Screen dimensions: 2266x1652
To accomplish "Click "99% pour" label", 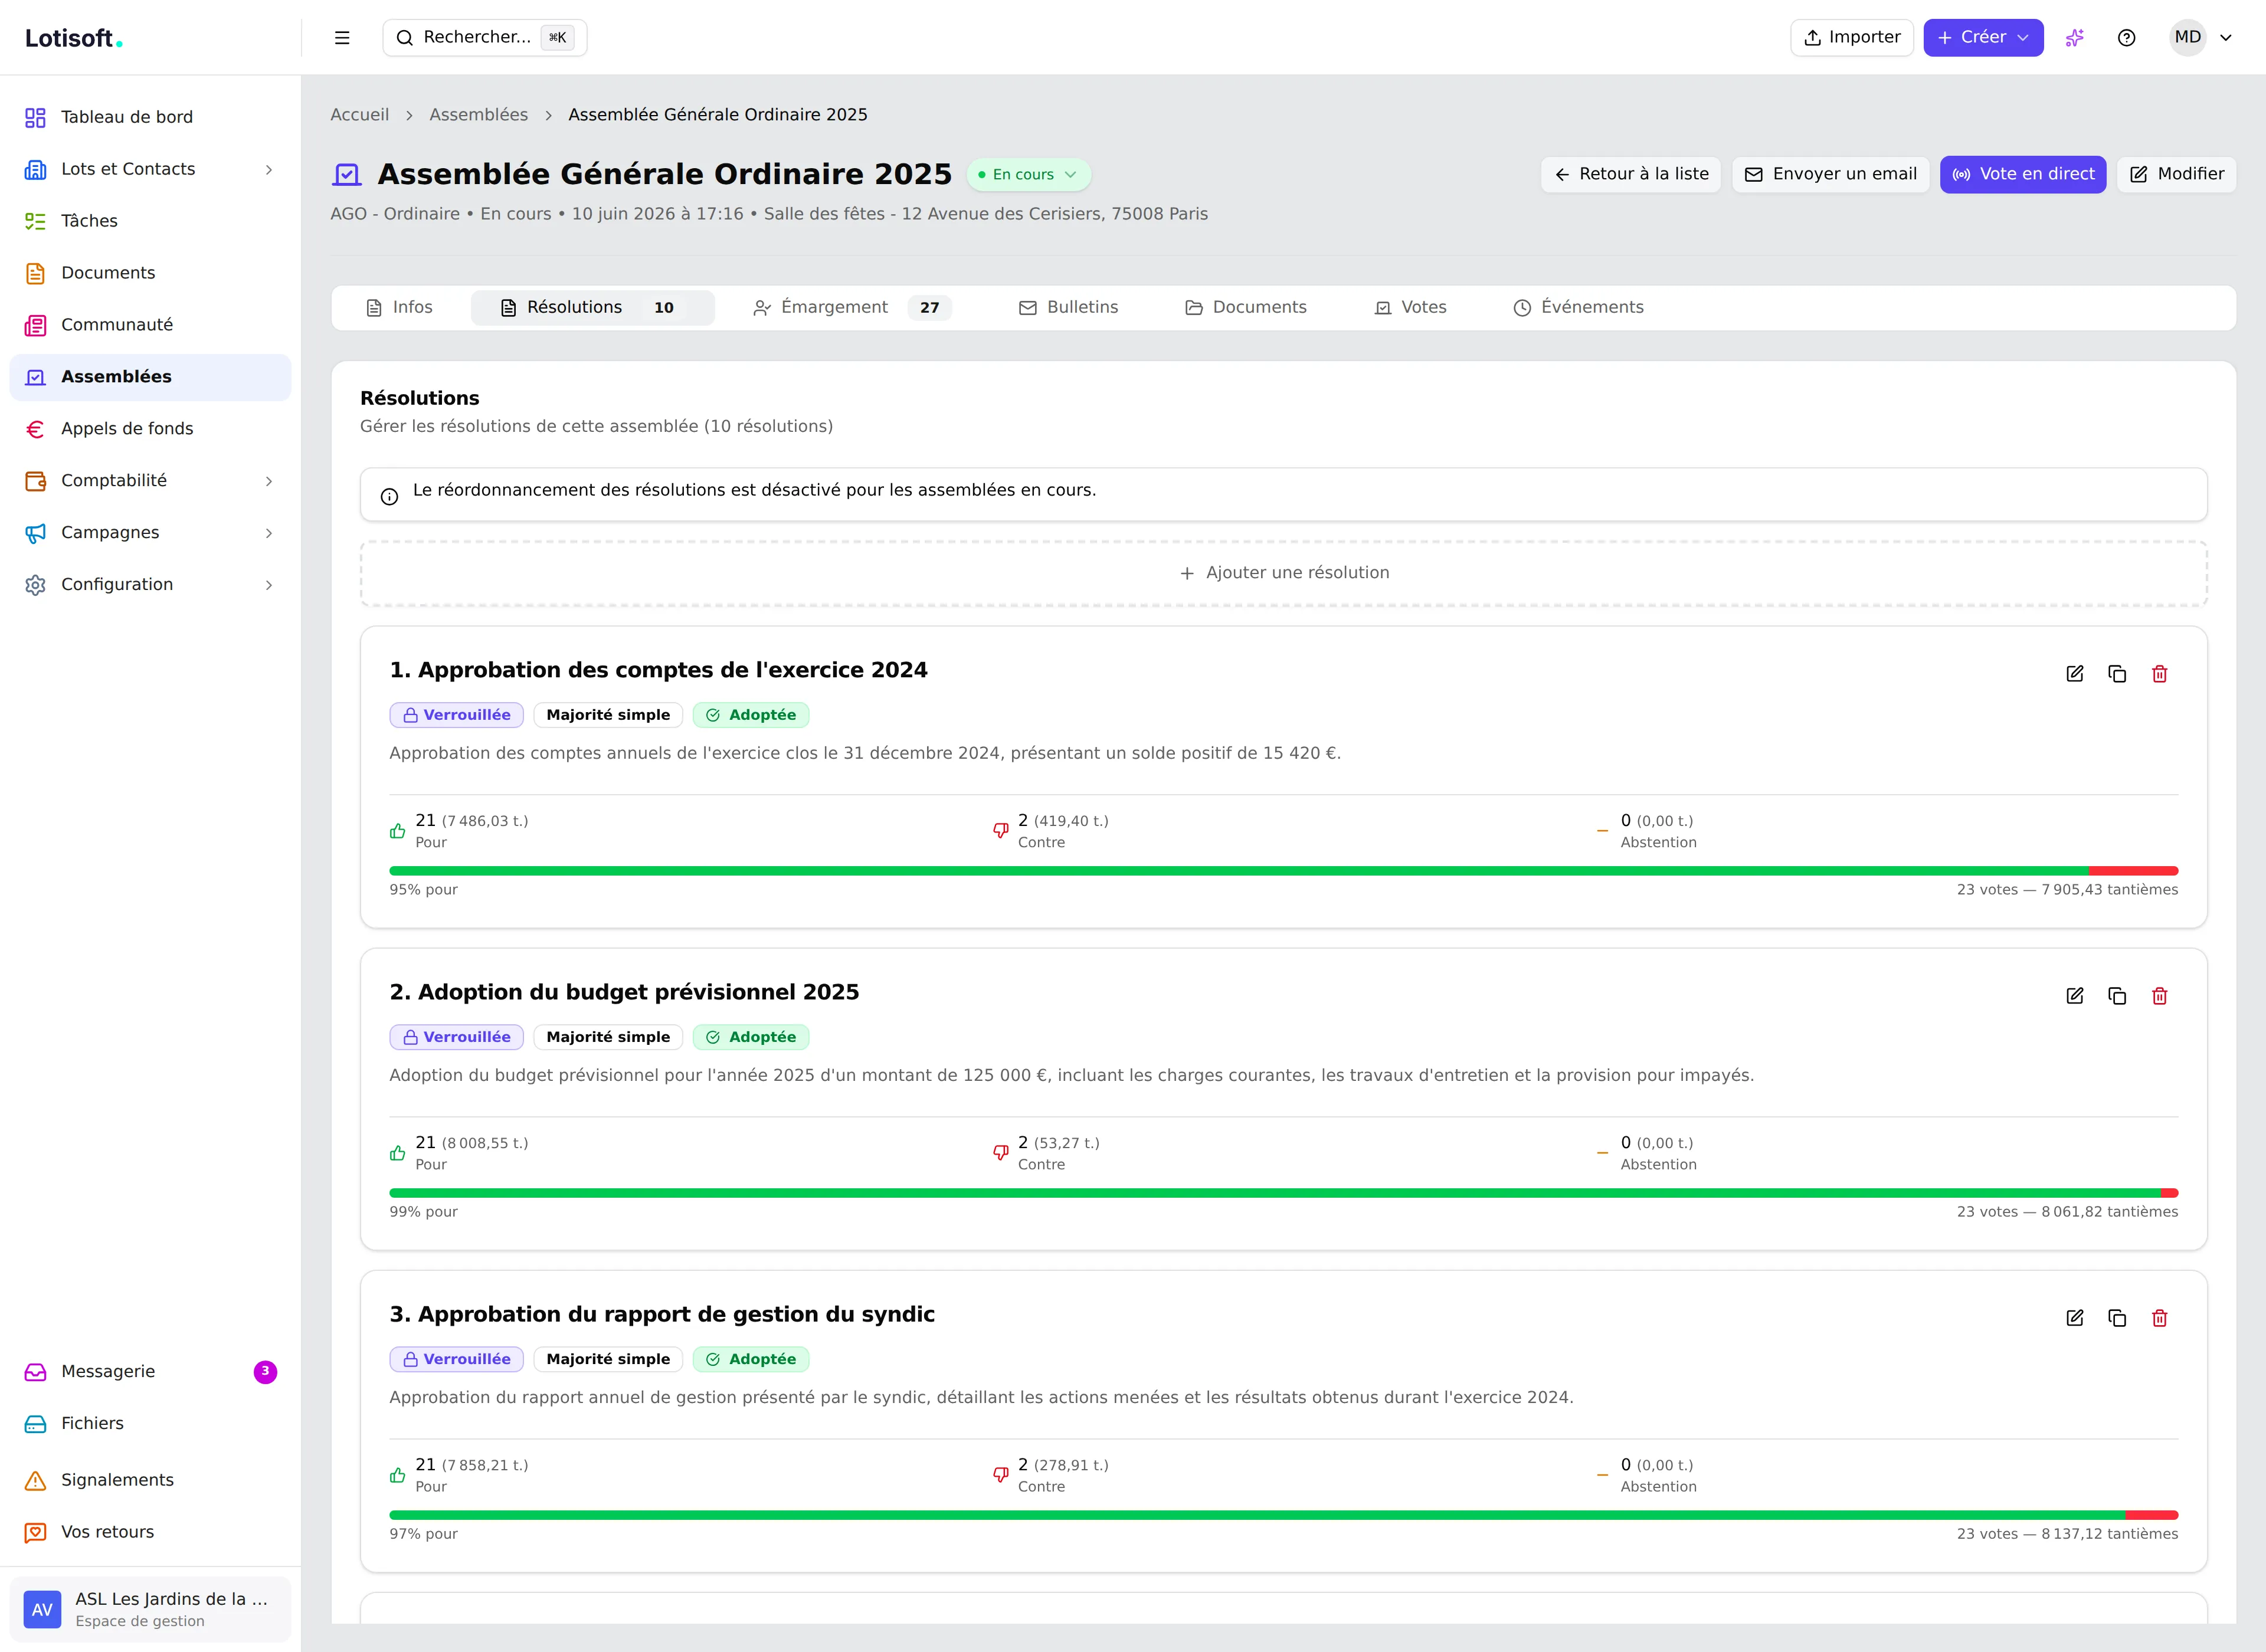I will click(423, 1212).
